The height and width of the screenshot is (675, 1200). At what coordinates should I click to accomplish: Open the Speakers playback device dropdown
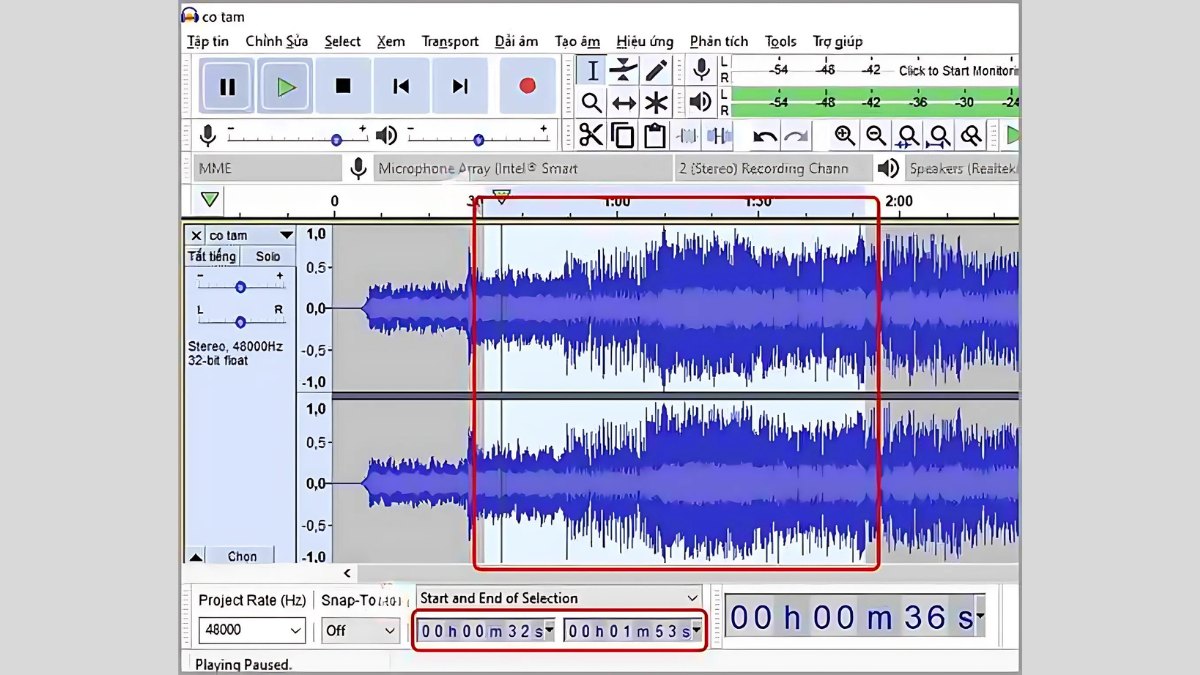[x=961, y=168]
